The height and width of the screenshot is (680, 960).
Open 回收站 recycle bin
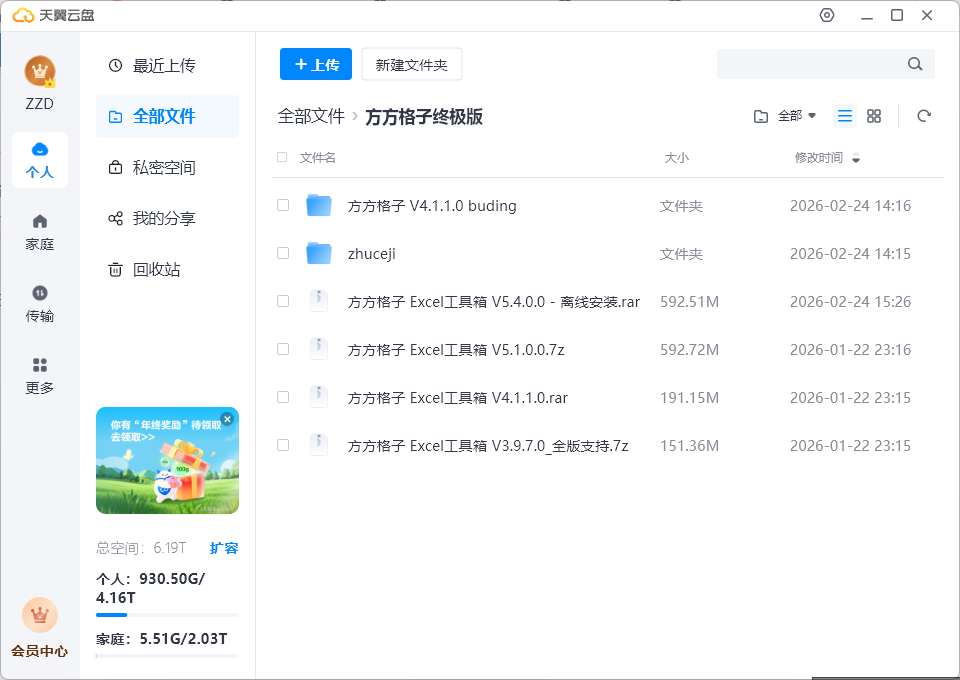coord(156,270)
